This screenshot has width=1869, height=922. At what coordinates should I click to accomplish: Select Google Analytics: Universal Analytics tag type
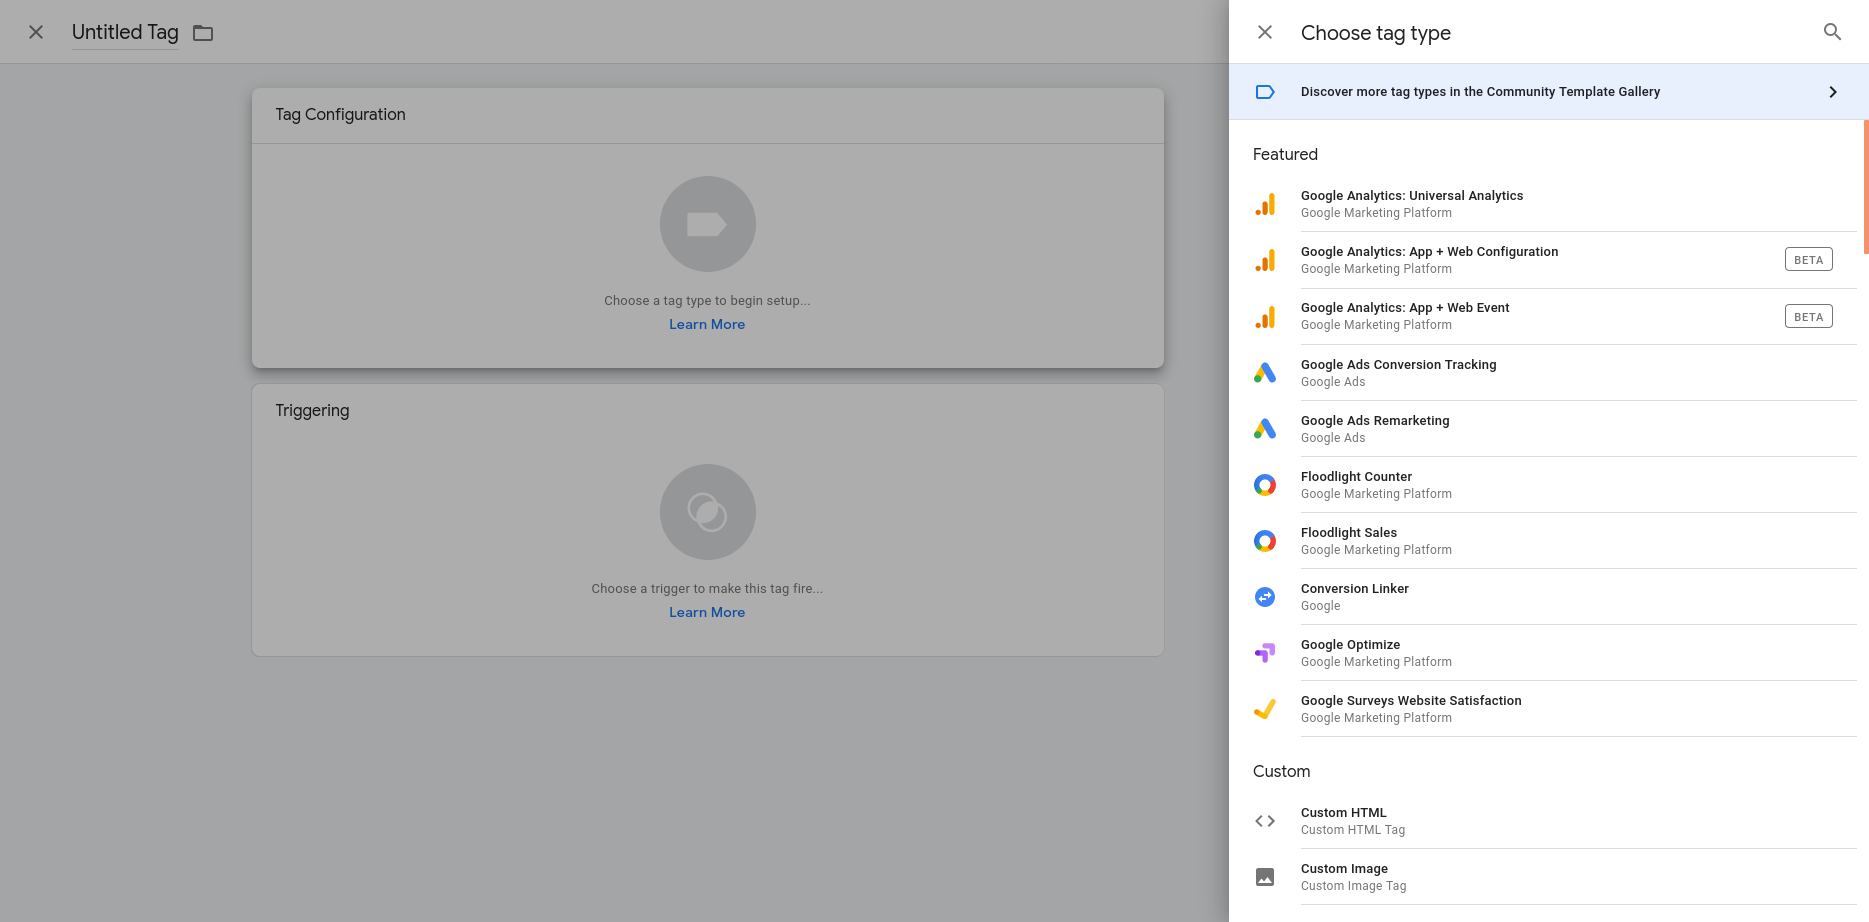[x=1411, y=204]
